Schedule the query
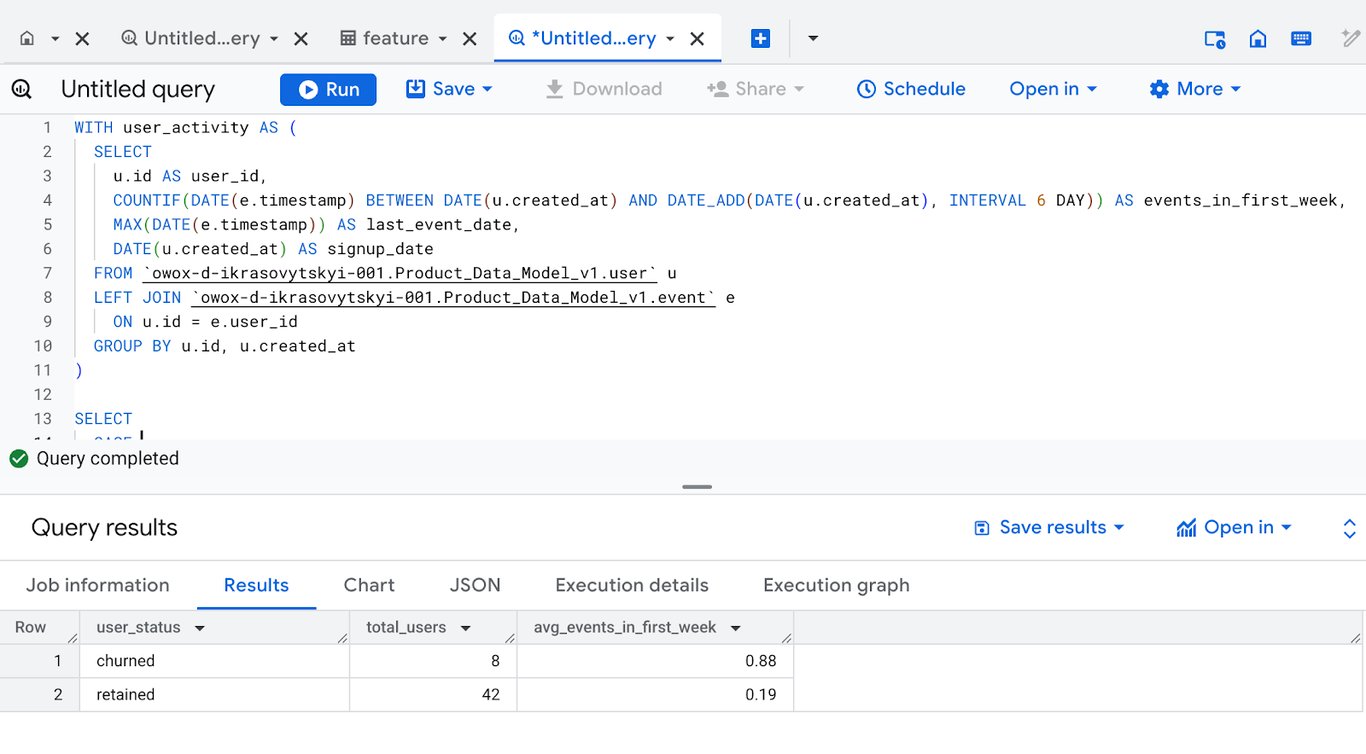Screen dimensions: 1366x754 [911, 89]
